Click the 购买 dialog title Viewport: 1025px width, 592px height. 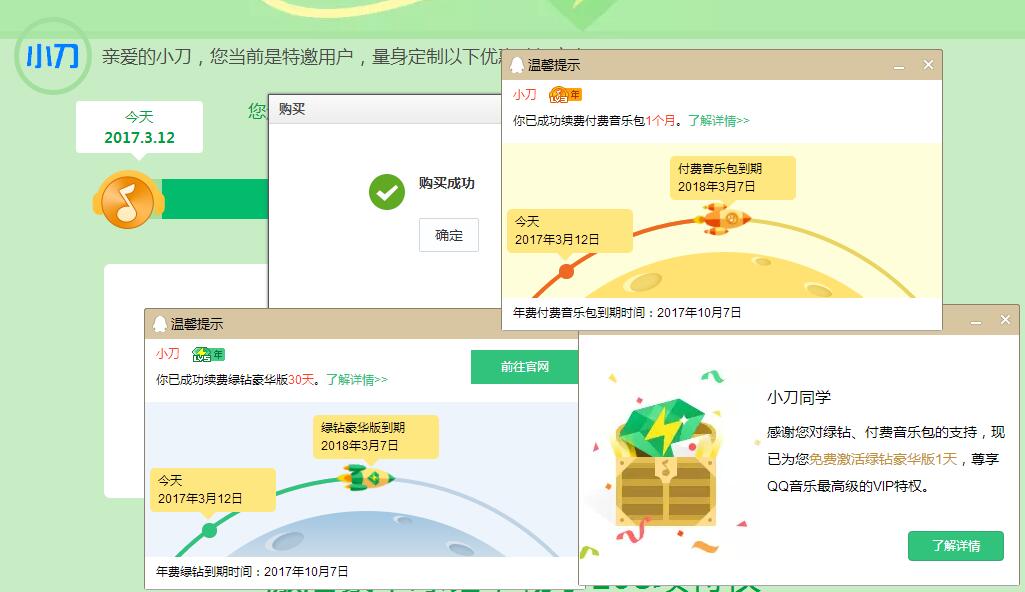(x=292, y=109)
